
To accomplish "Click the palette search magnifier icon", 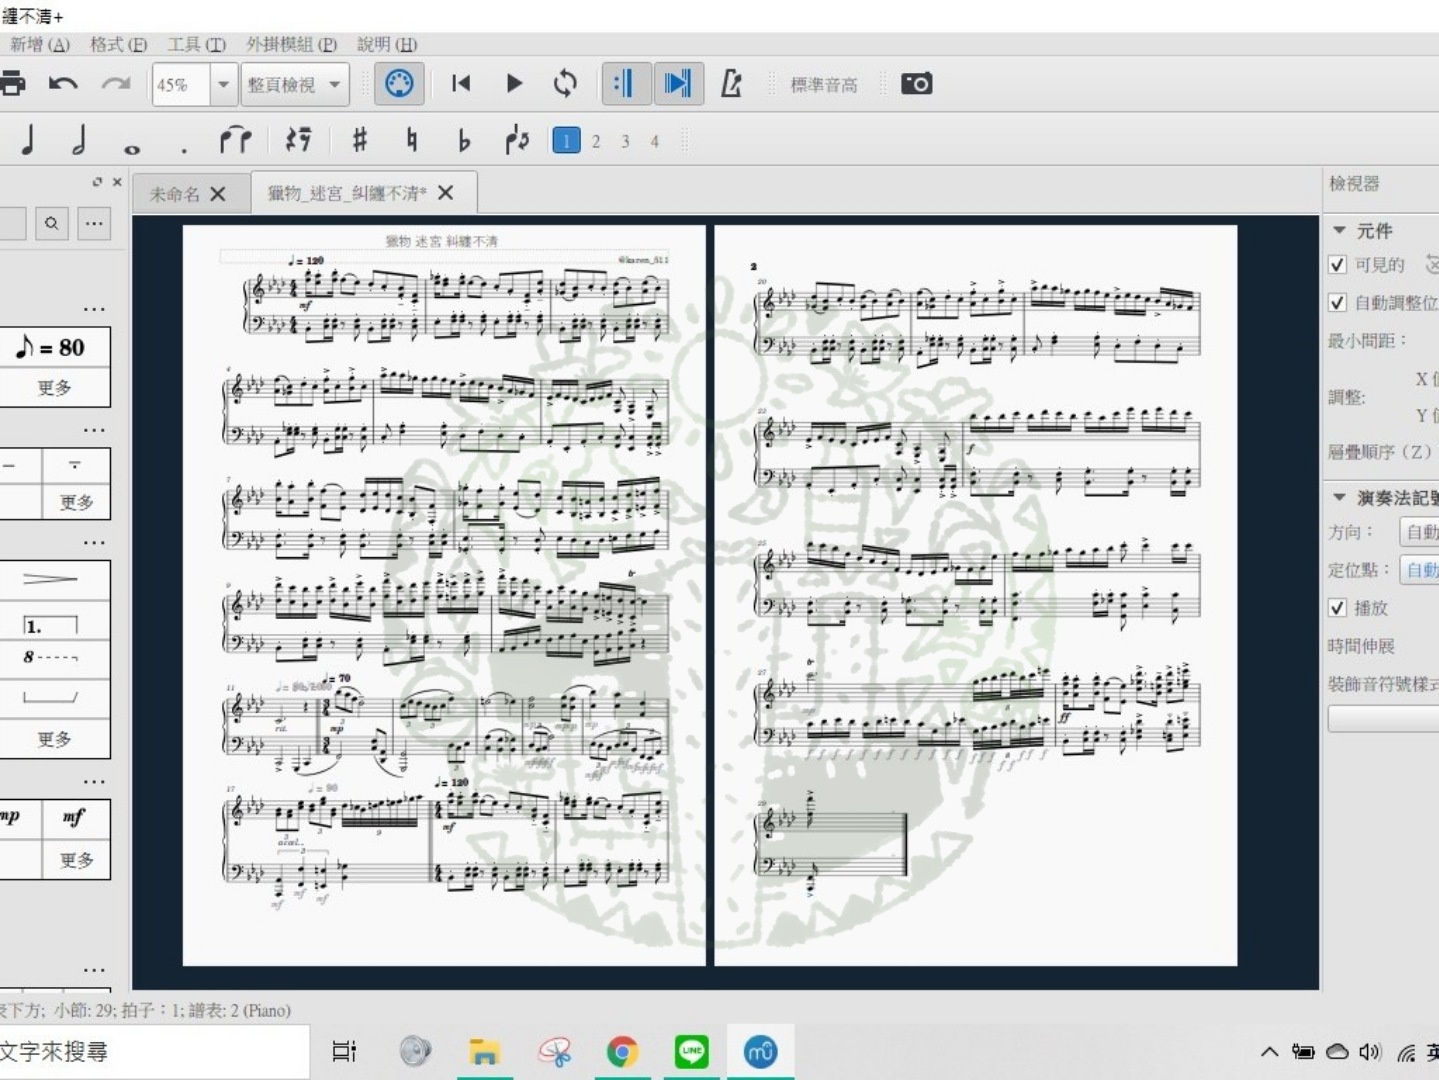I will point(51,224).
